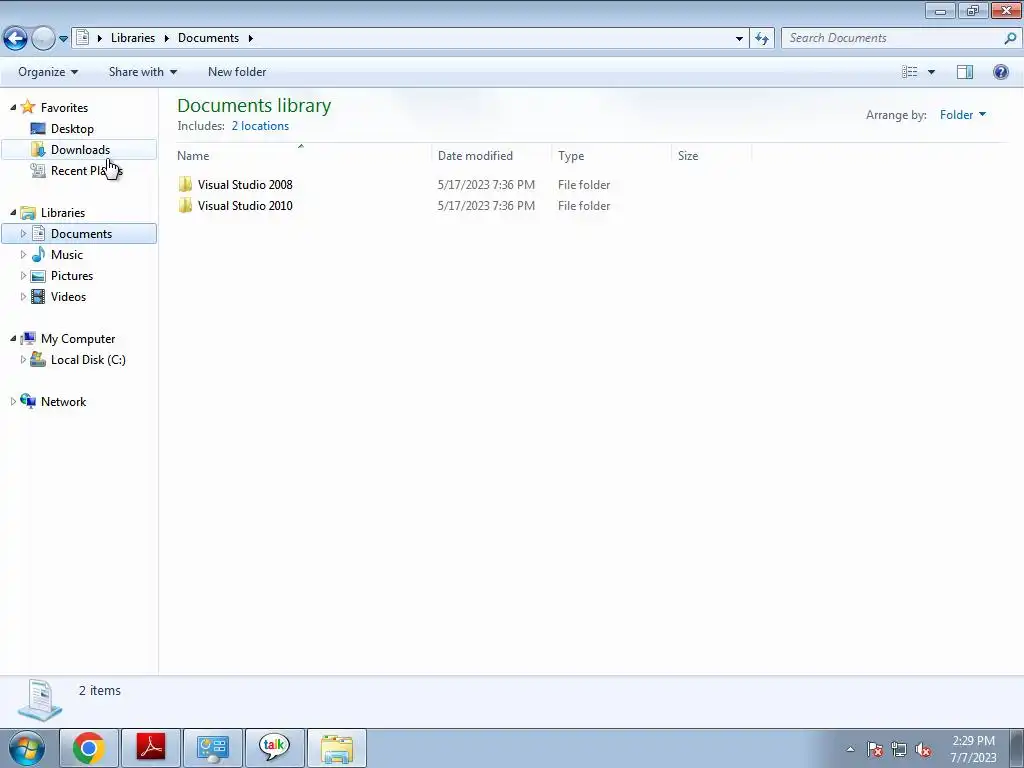Toggle the preview pane
The width and height of the screenshot is (1024, 768).
click(x=965, y=72)
